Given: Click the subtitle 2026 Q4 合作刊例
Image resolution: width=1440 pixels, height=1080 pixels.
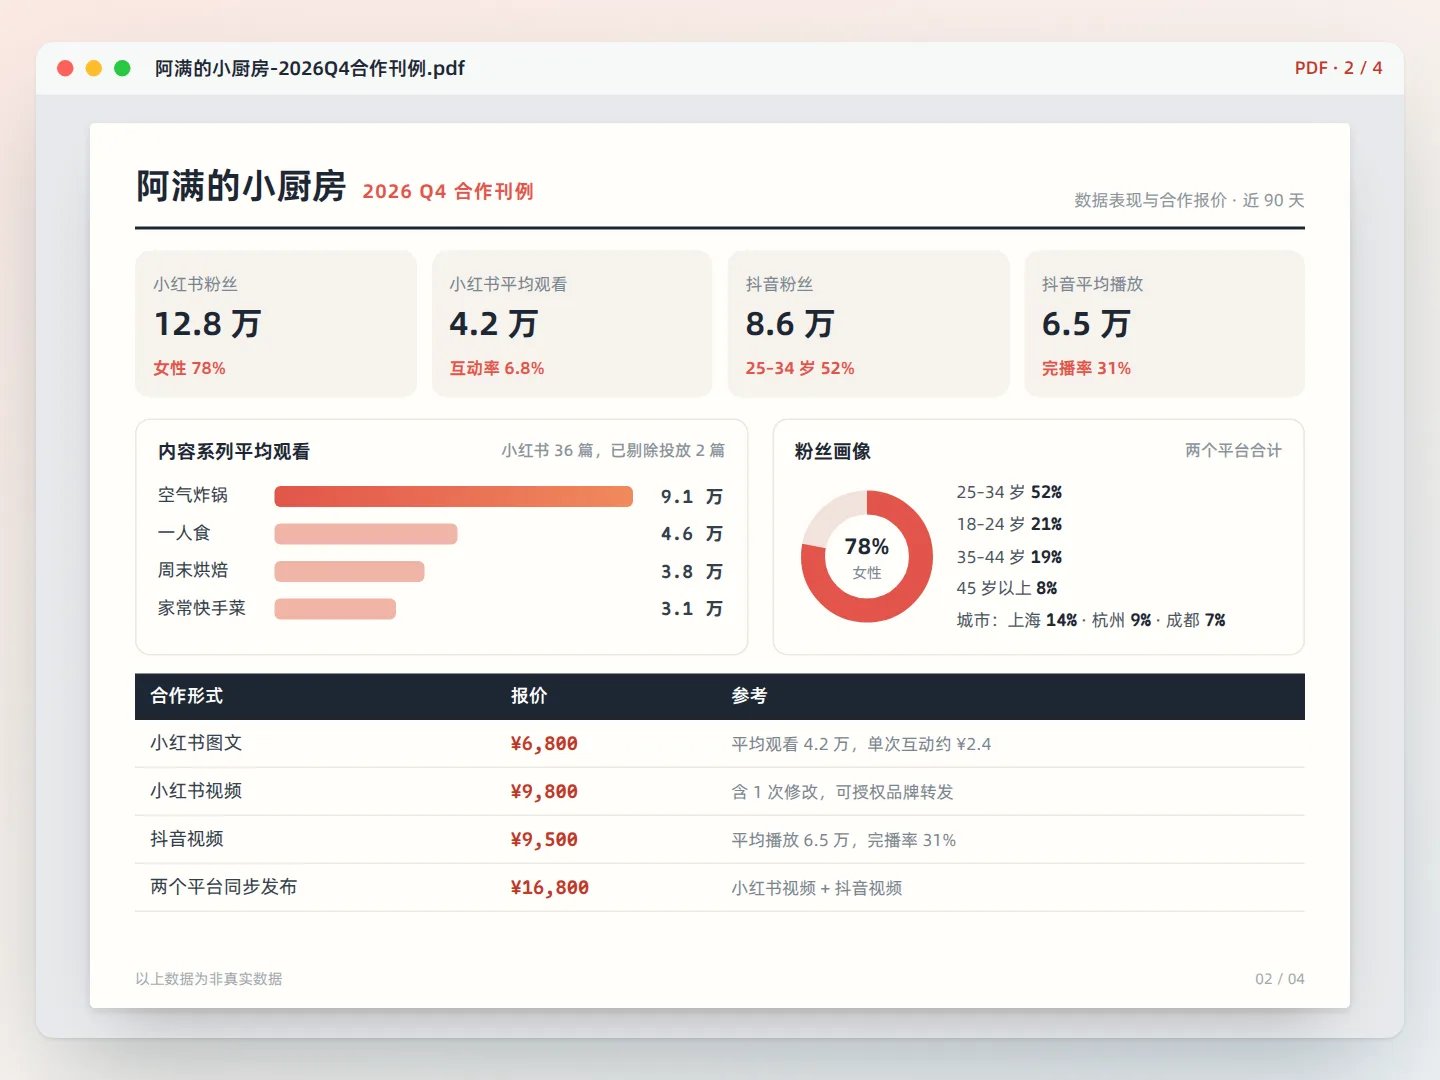Looking at the screenshot, I should click(448, 191).
